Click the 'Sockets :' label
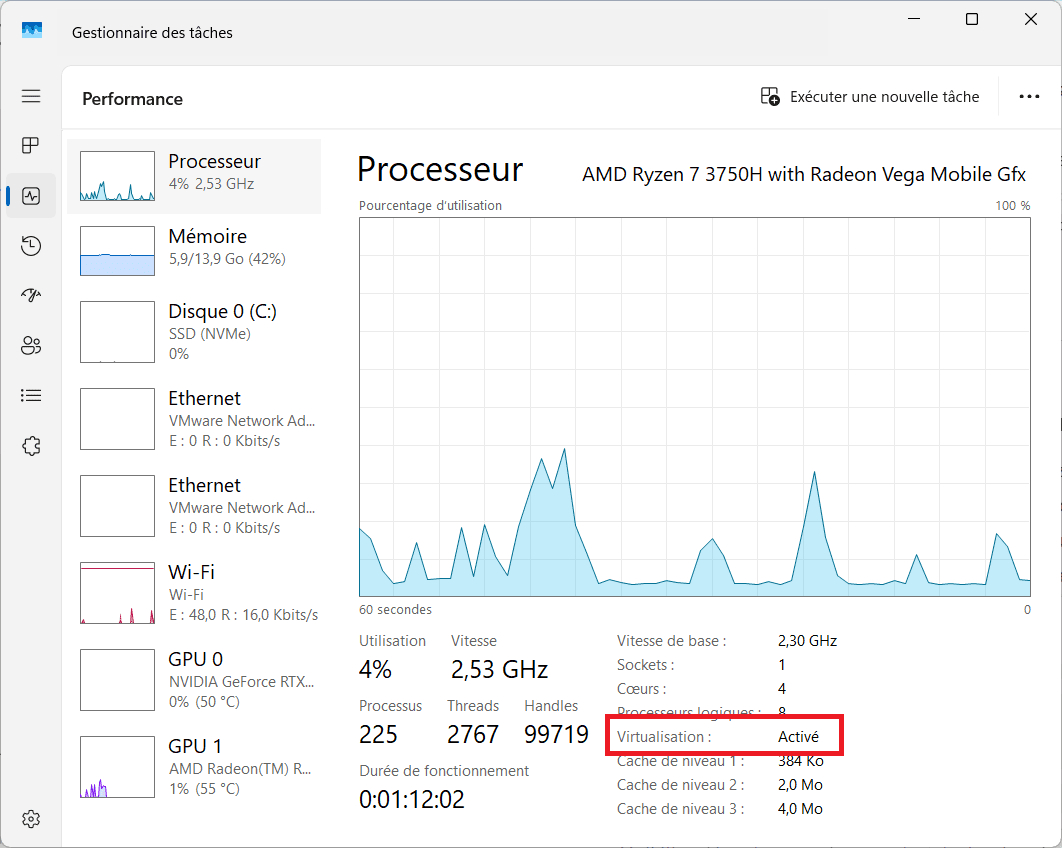1062x848 pixels. pyautogui.click(x=645, y=665)
